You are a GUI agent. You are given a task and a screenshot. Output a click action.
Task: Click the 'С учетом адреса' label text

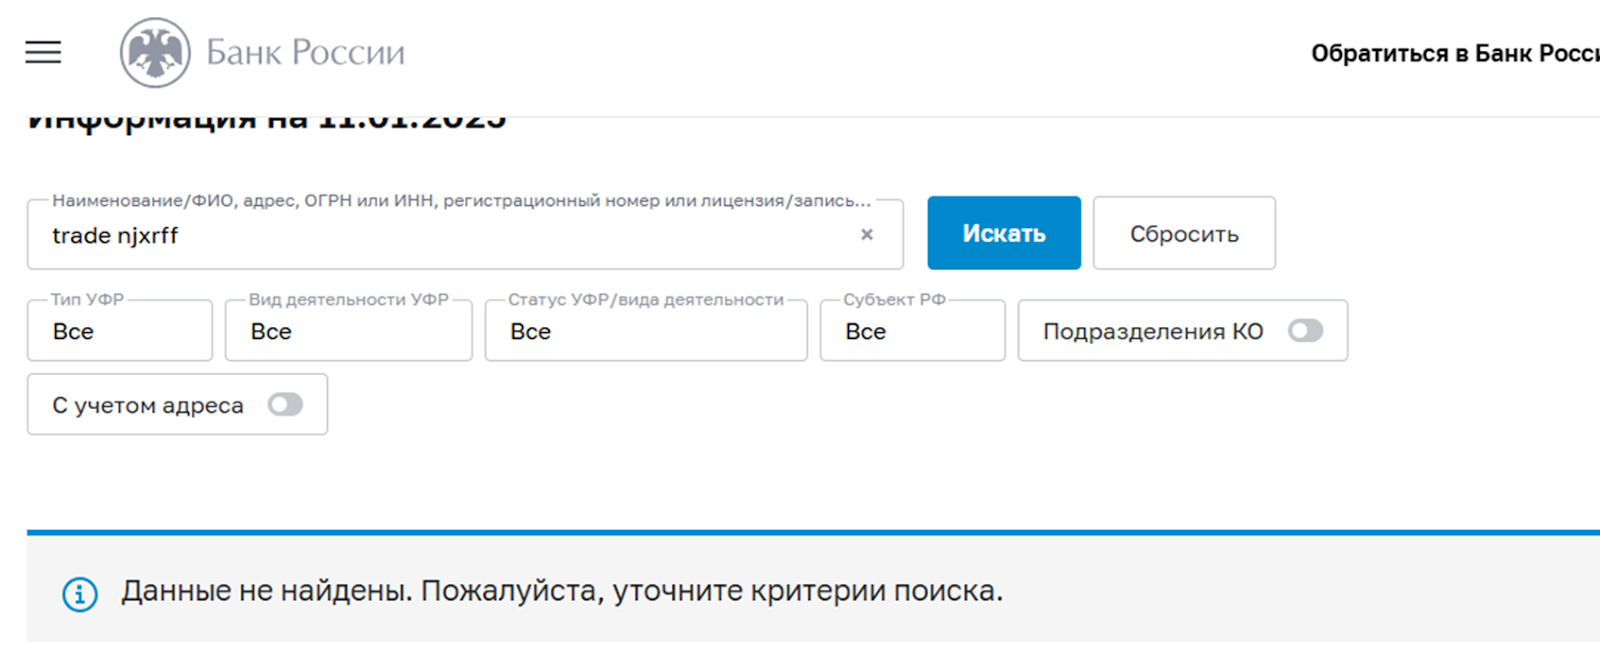(x=148, y=405)
